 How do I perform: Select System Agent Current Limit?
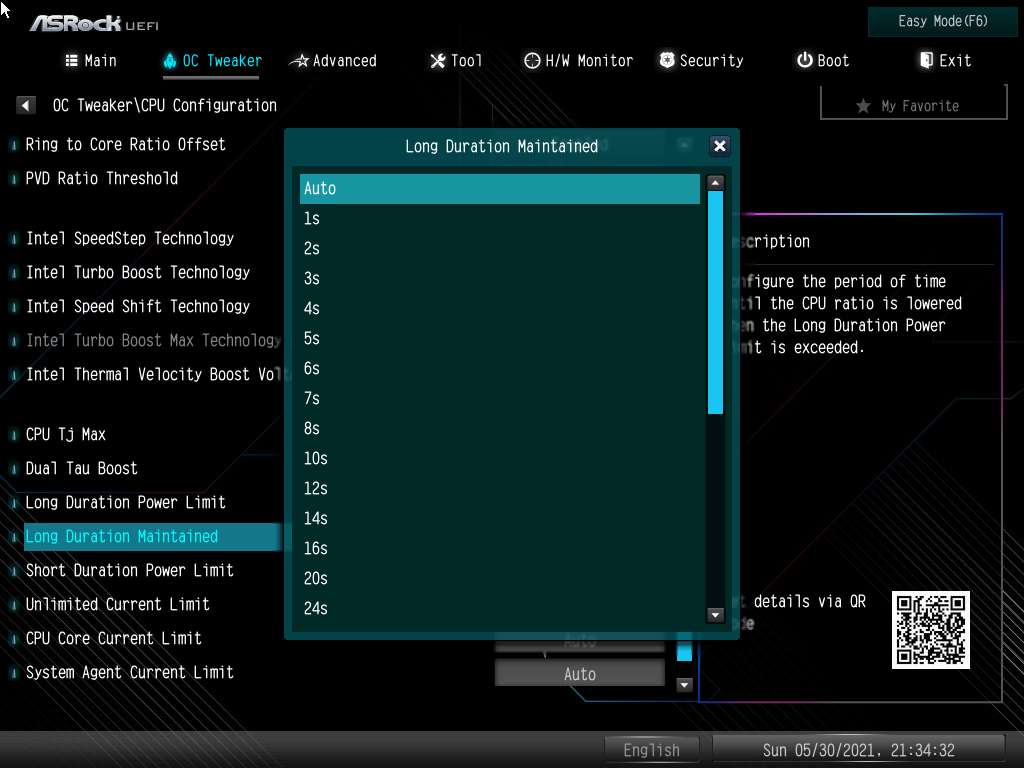pyautogui.click(x=129, y=672)
